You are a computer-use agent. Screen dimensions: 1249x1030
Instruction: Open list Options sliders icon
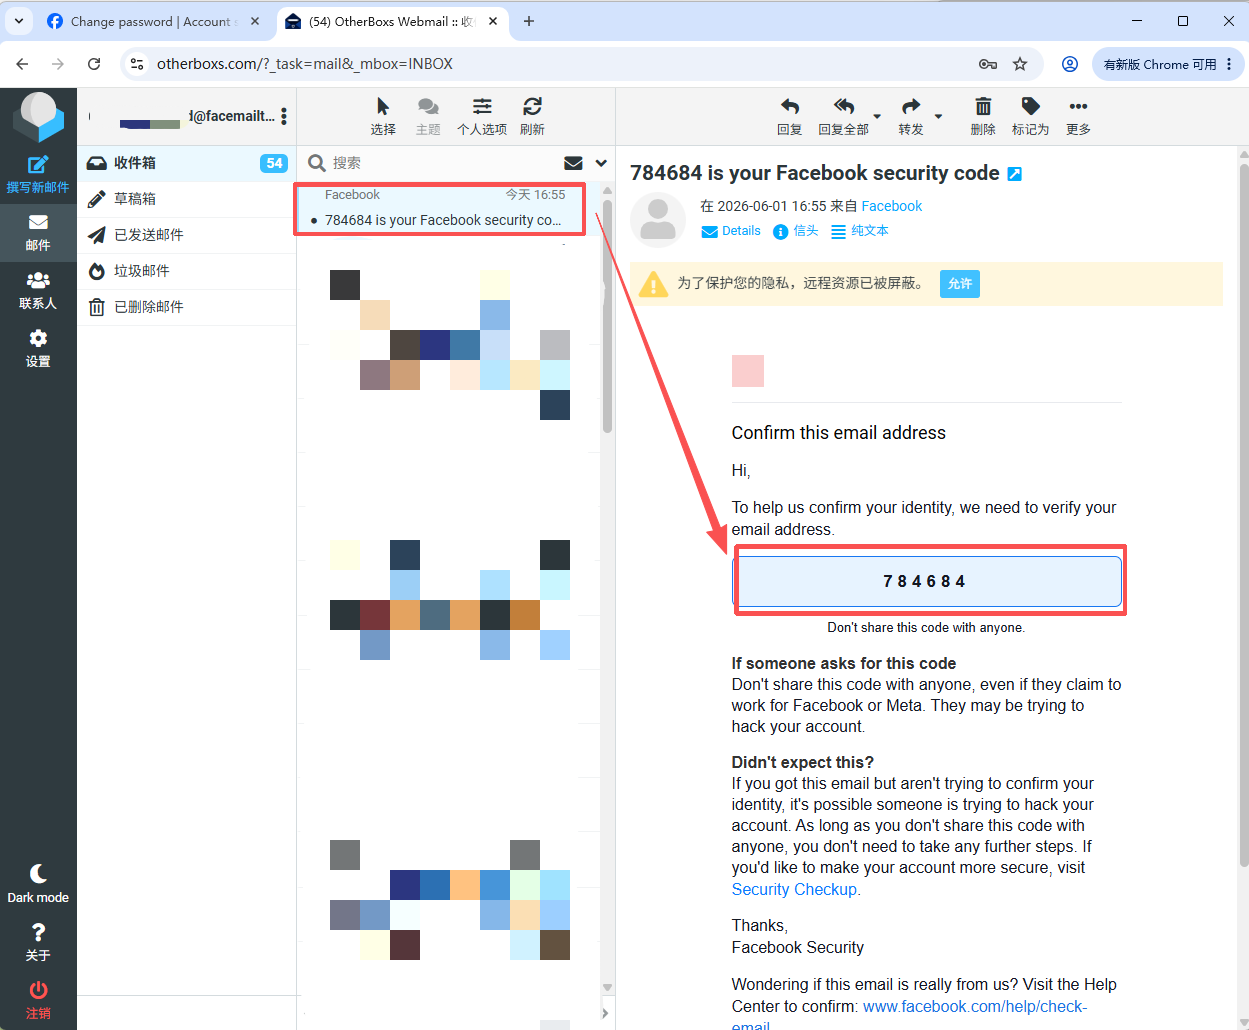(x=482, y=116)
